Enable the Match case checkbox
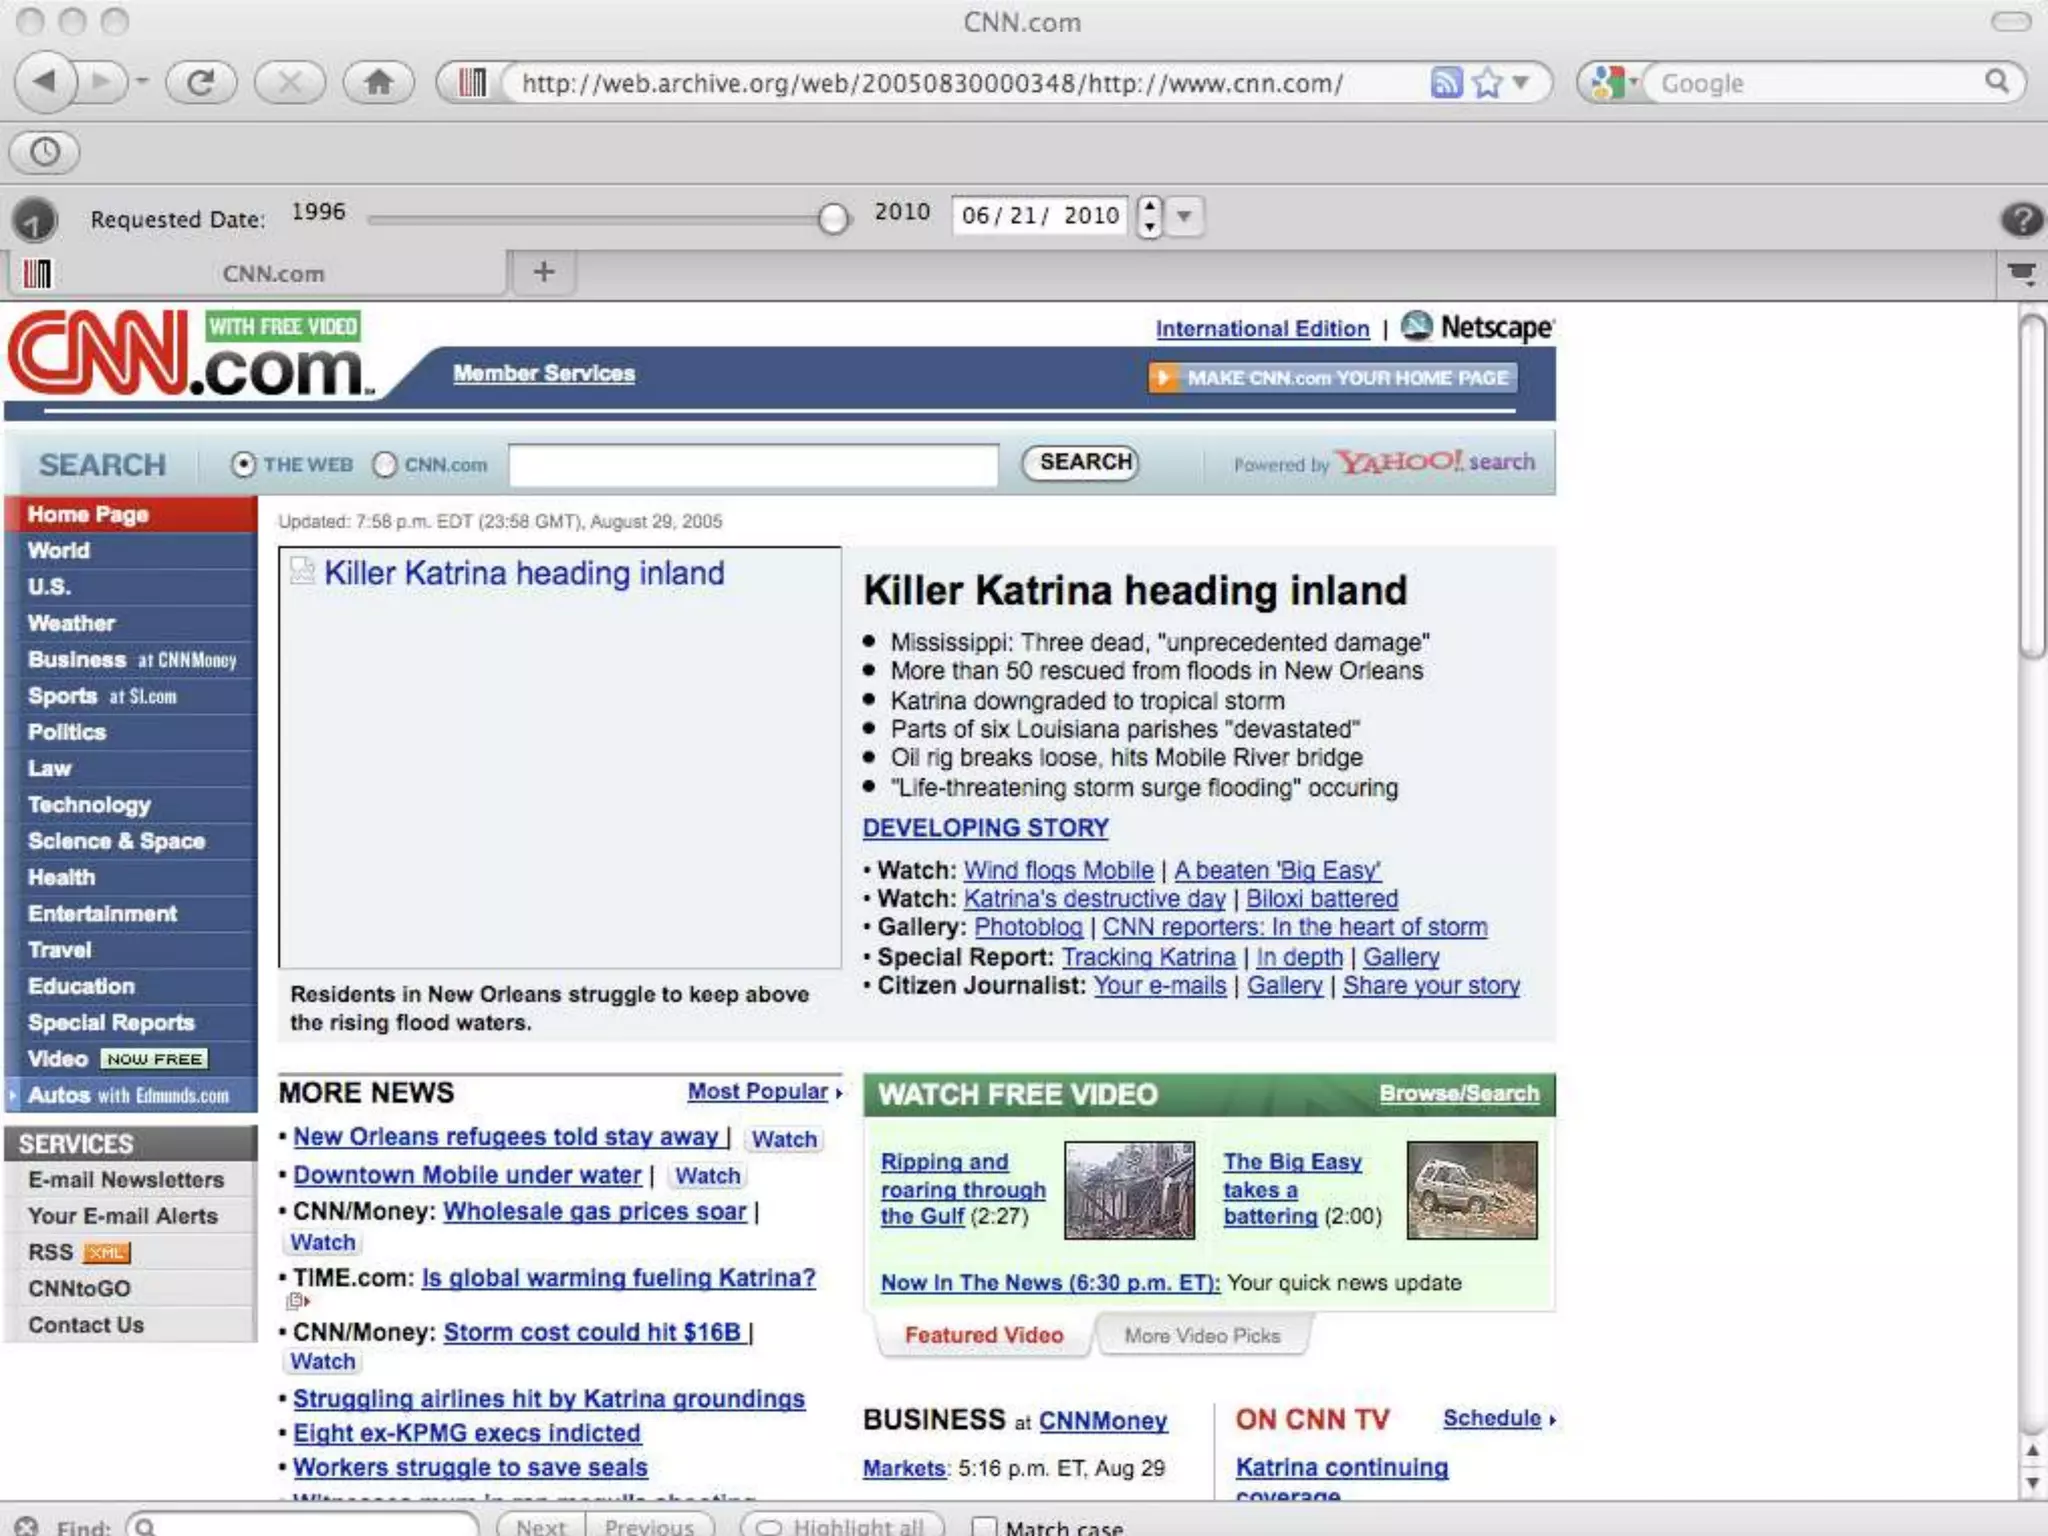 [985, 1527]
